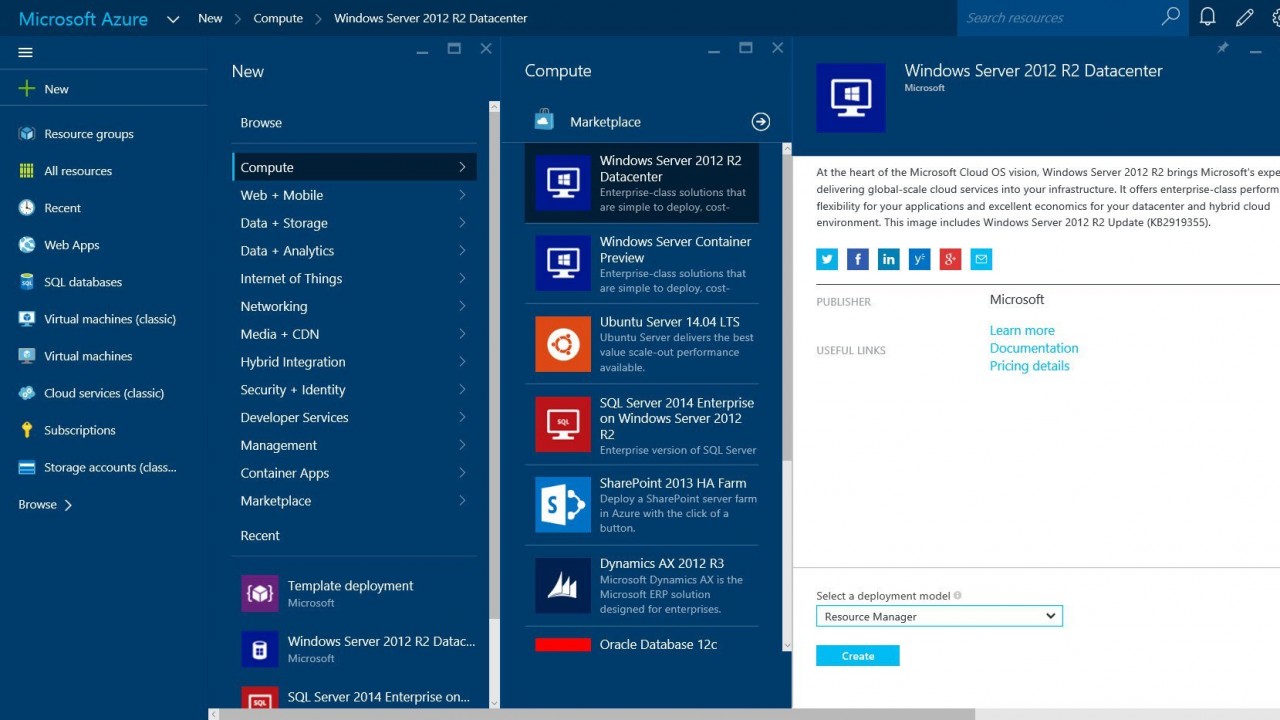
Task: Open Management category
Action: point(354,445)
